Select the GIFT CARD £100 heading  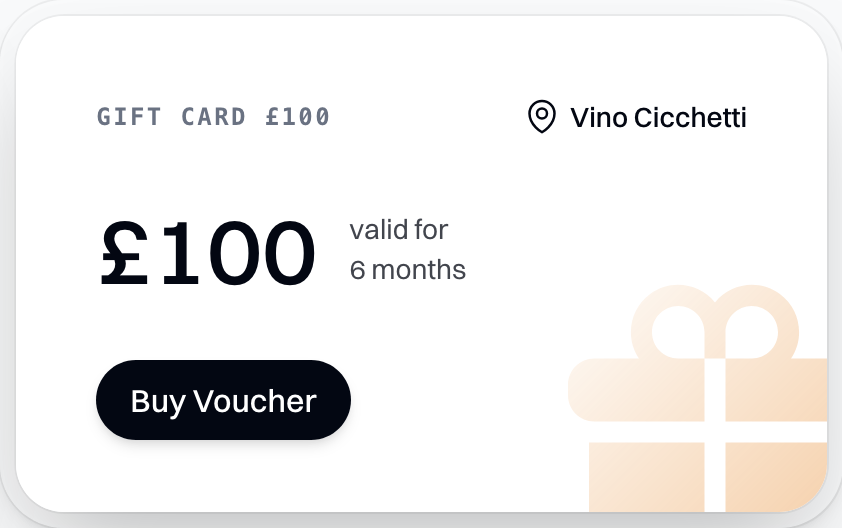click(x=213, y=117)
